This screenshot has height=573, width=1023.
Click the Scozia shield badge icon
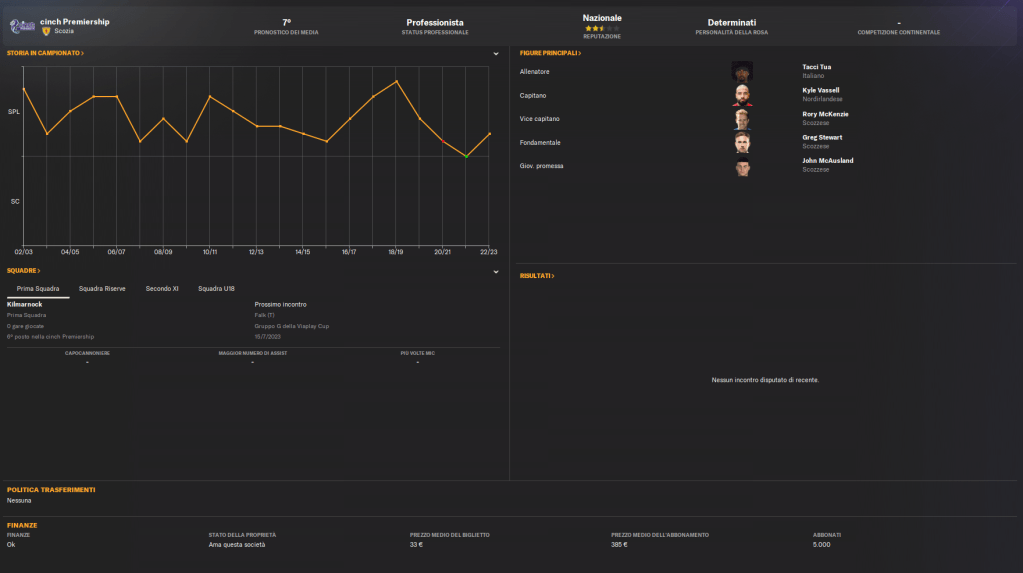pyautogui.click(x=46, y=31)
